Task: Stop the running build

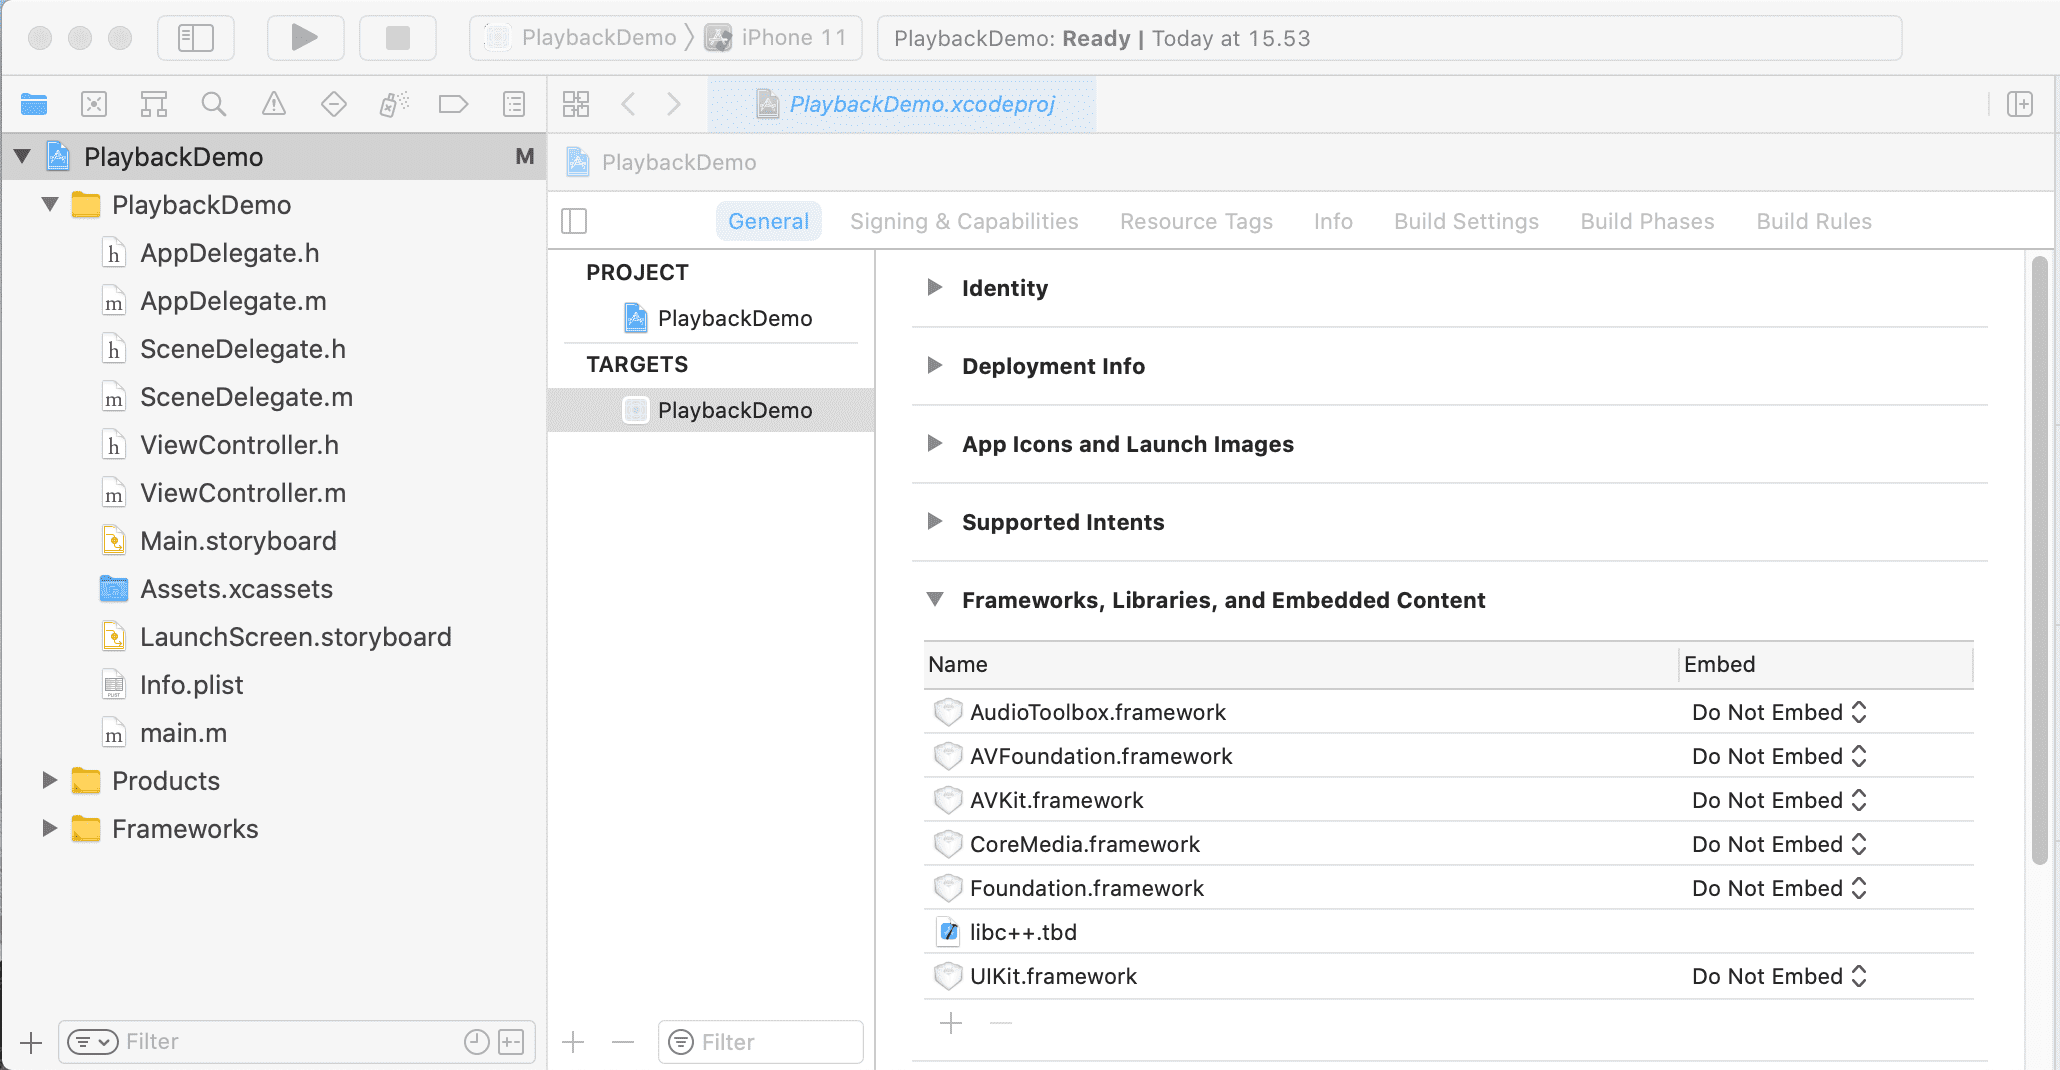Action: (397, 38)
